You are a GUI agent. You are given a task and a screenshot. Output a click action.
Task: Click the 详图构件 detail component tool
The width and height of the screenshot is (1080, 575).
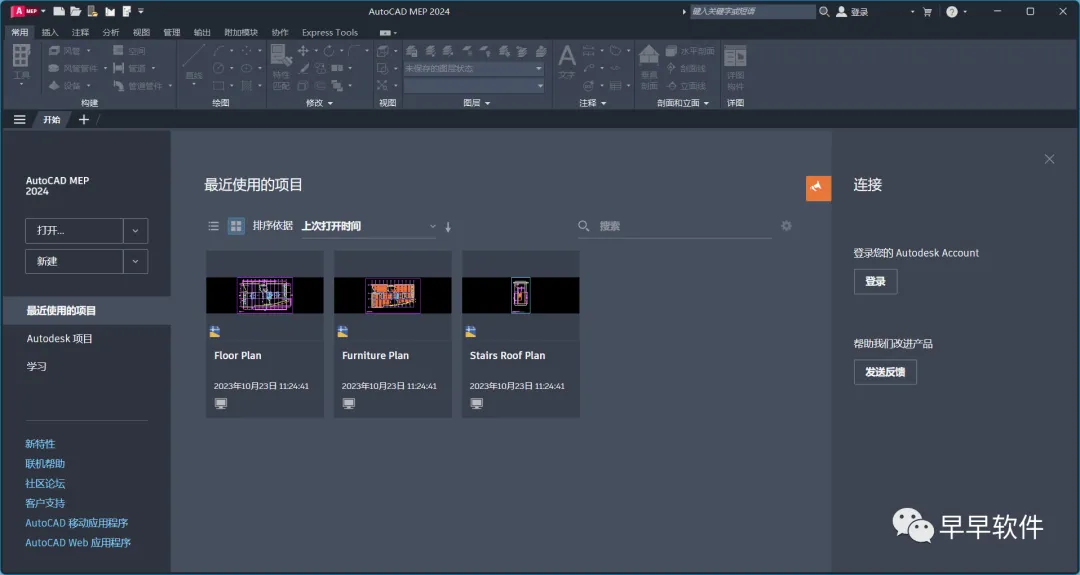(735, 67)
